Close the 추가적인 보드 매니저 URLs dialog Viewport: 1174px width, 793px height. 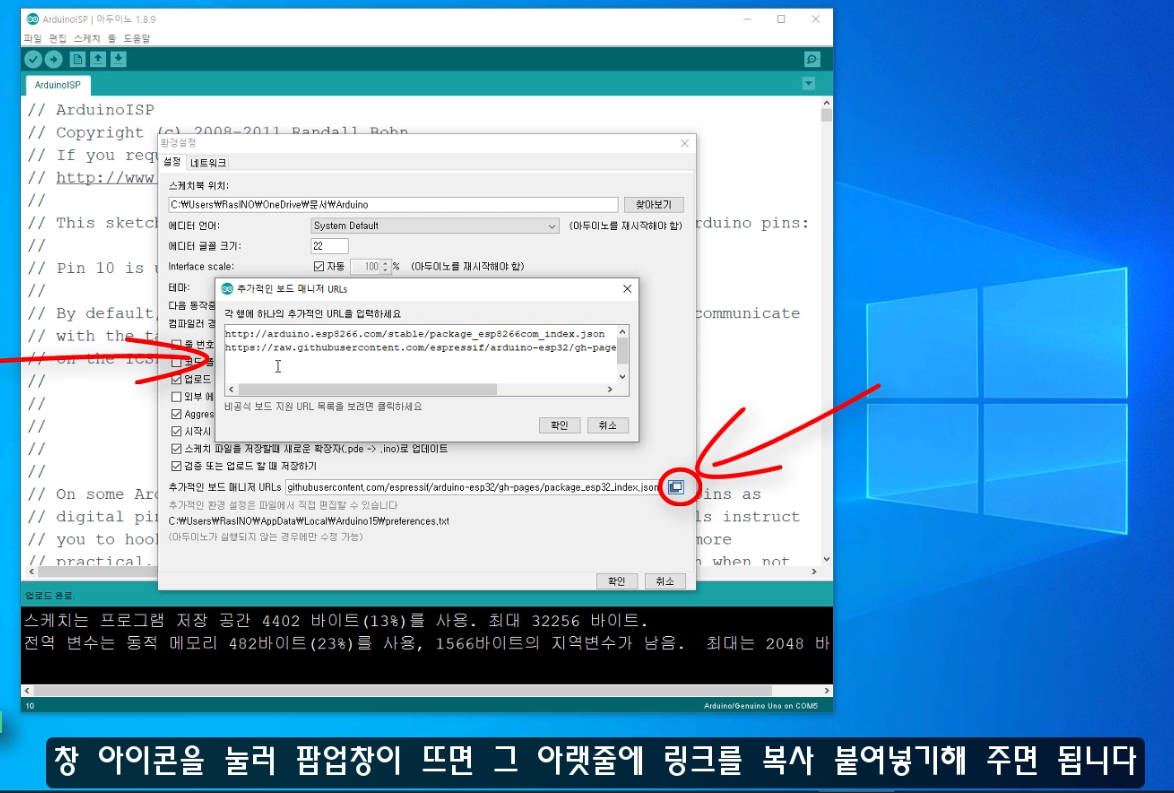[x=627, y=288]
